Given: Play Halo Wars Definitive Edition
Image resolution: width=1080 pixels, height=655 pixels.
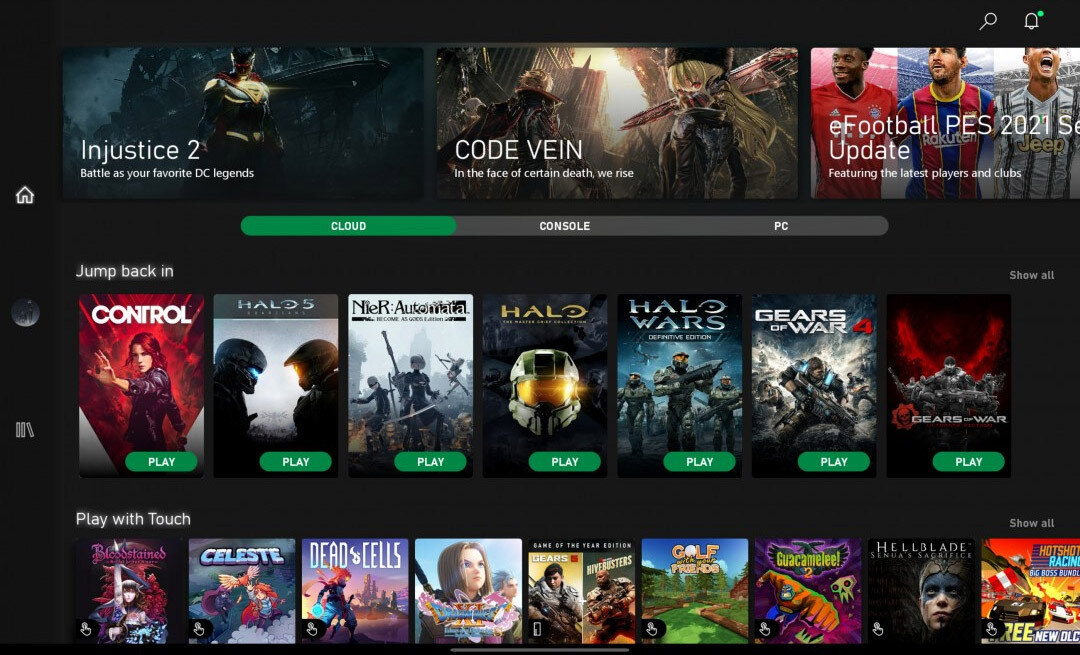Looking at the screenshot, I should (700, 462).
